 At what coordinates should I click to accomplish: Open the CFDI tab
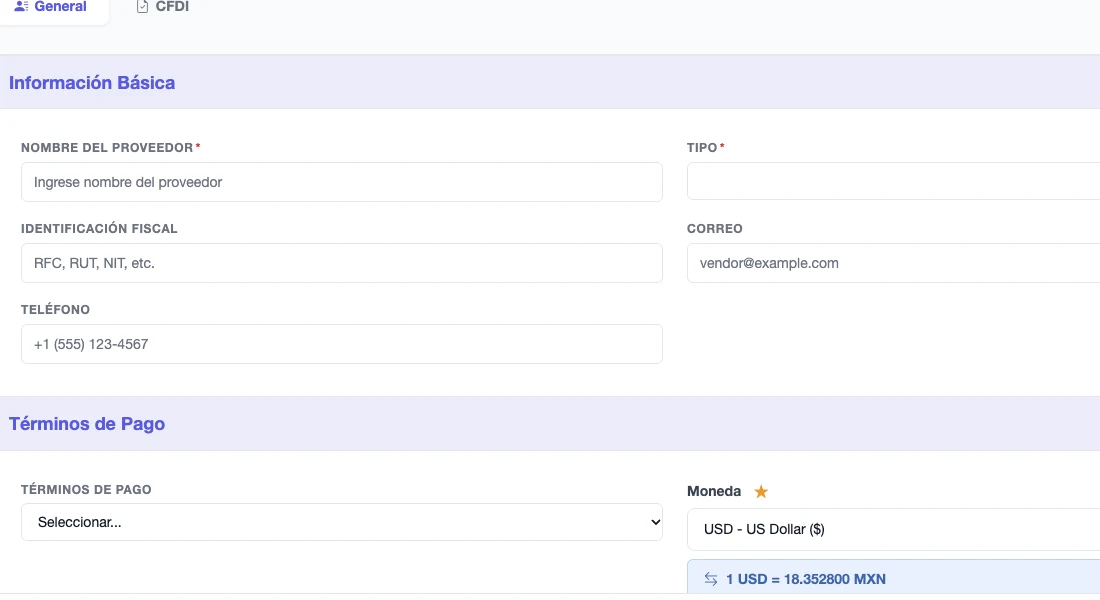click(x=163, y=7)
